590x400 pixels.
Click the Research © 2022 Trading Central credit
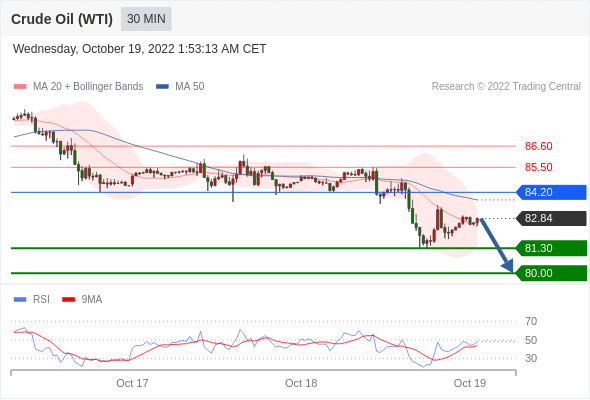506,87
